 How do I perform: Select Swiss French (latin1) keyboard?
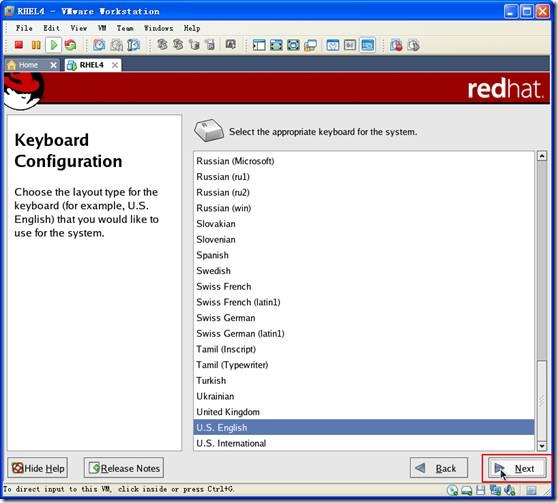(x=364, y=302)
